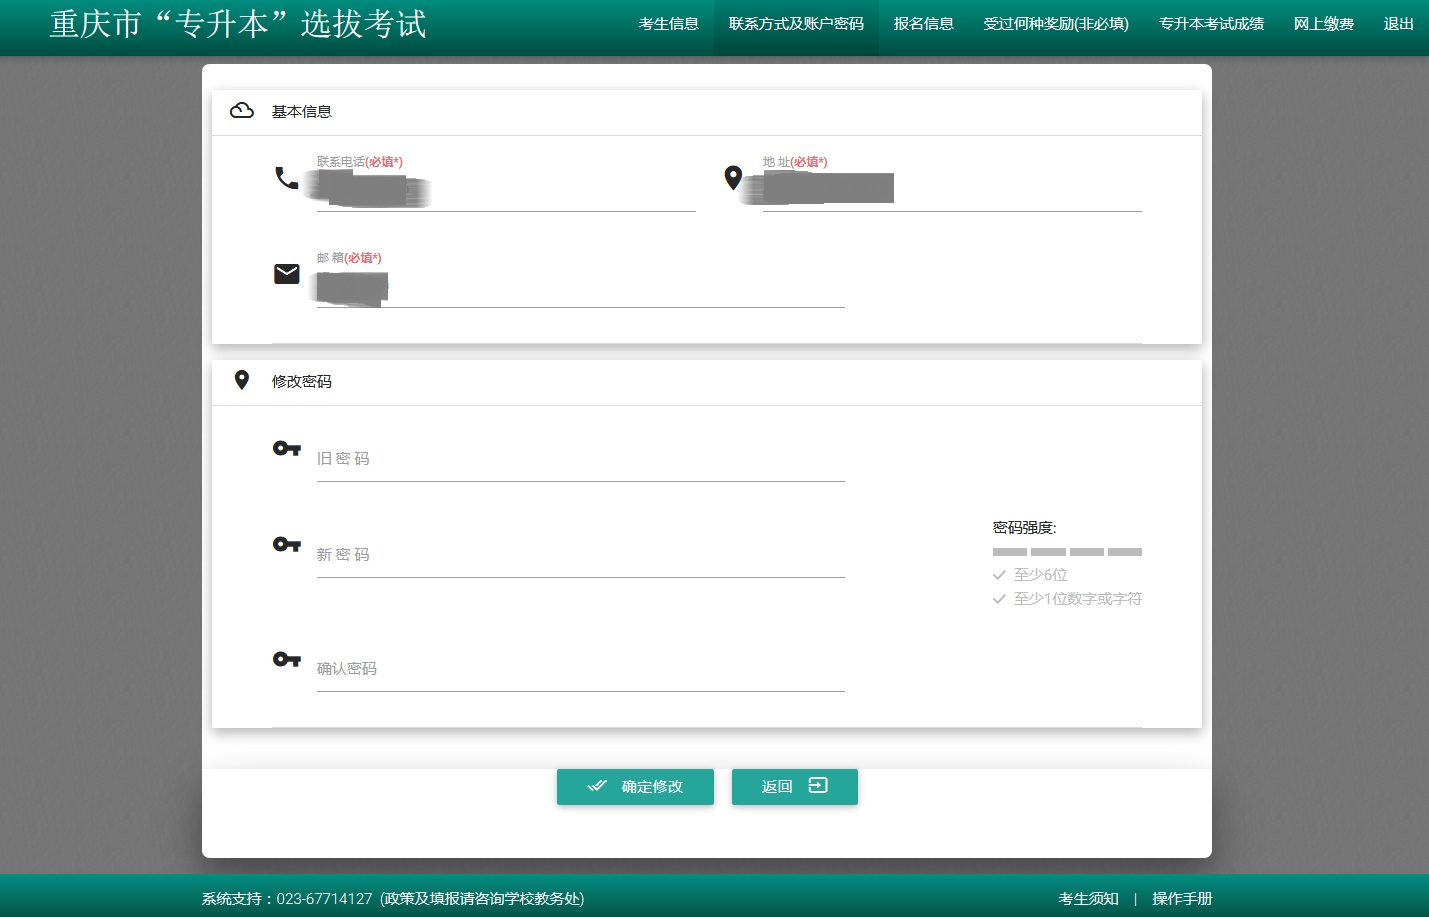Click the 确定修改 button
This screenshot has width=1429, height=917.
coord(635,787)
